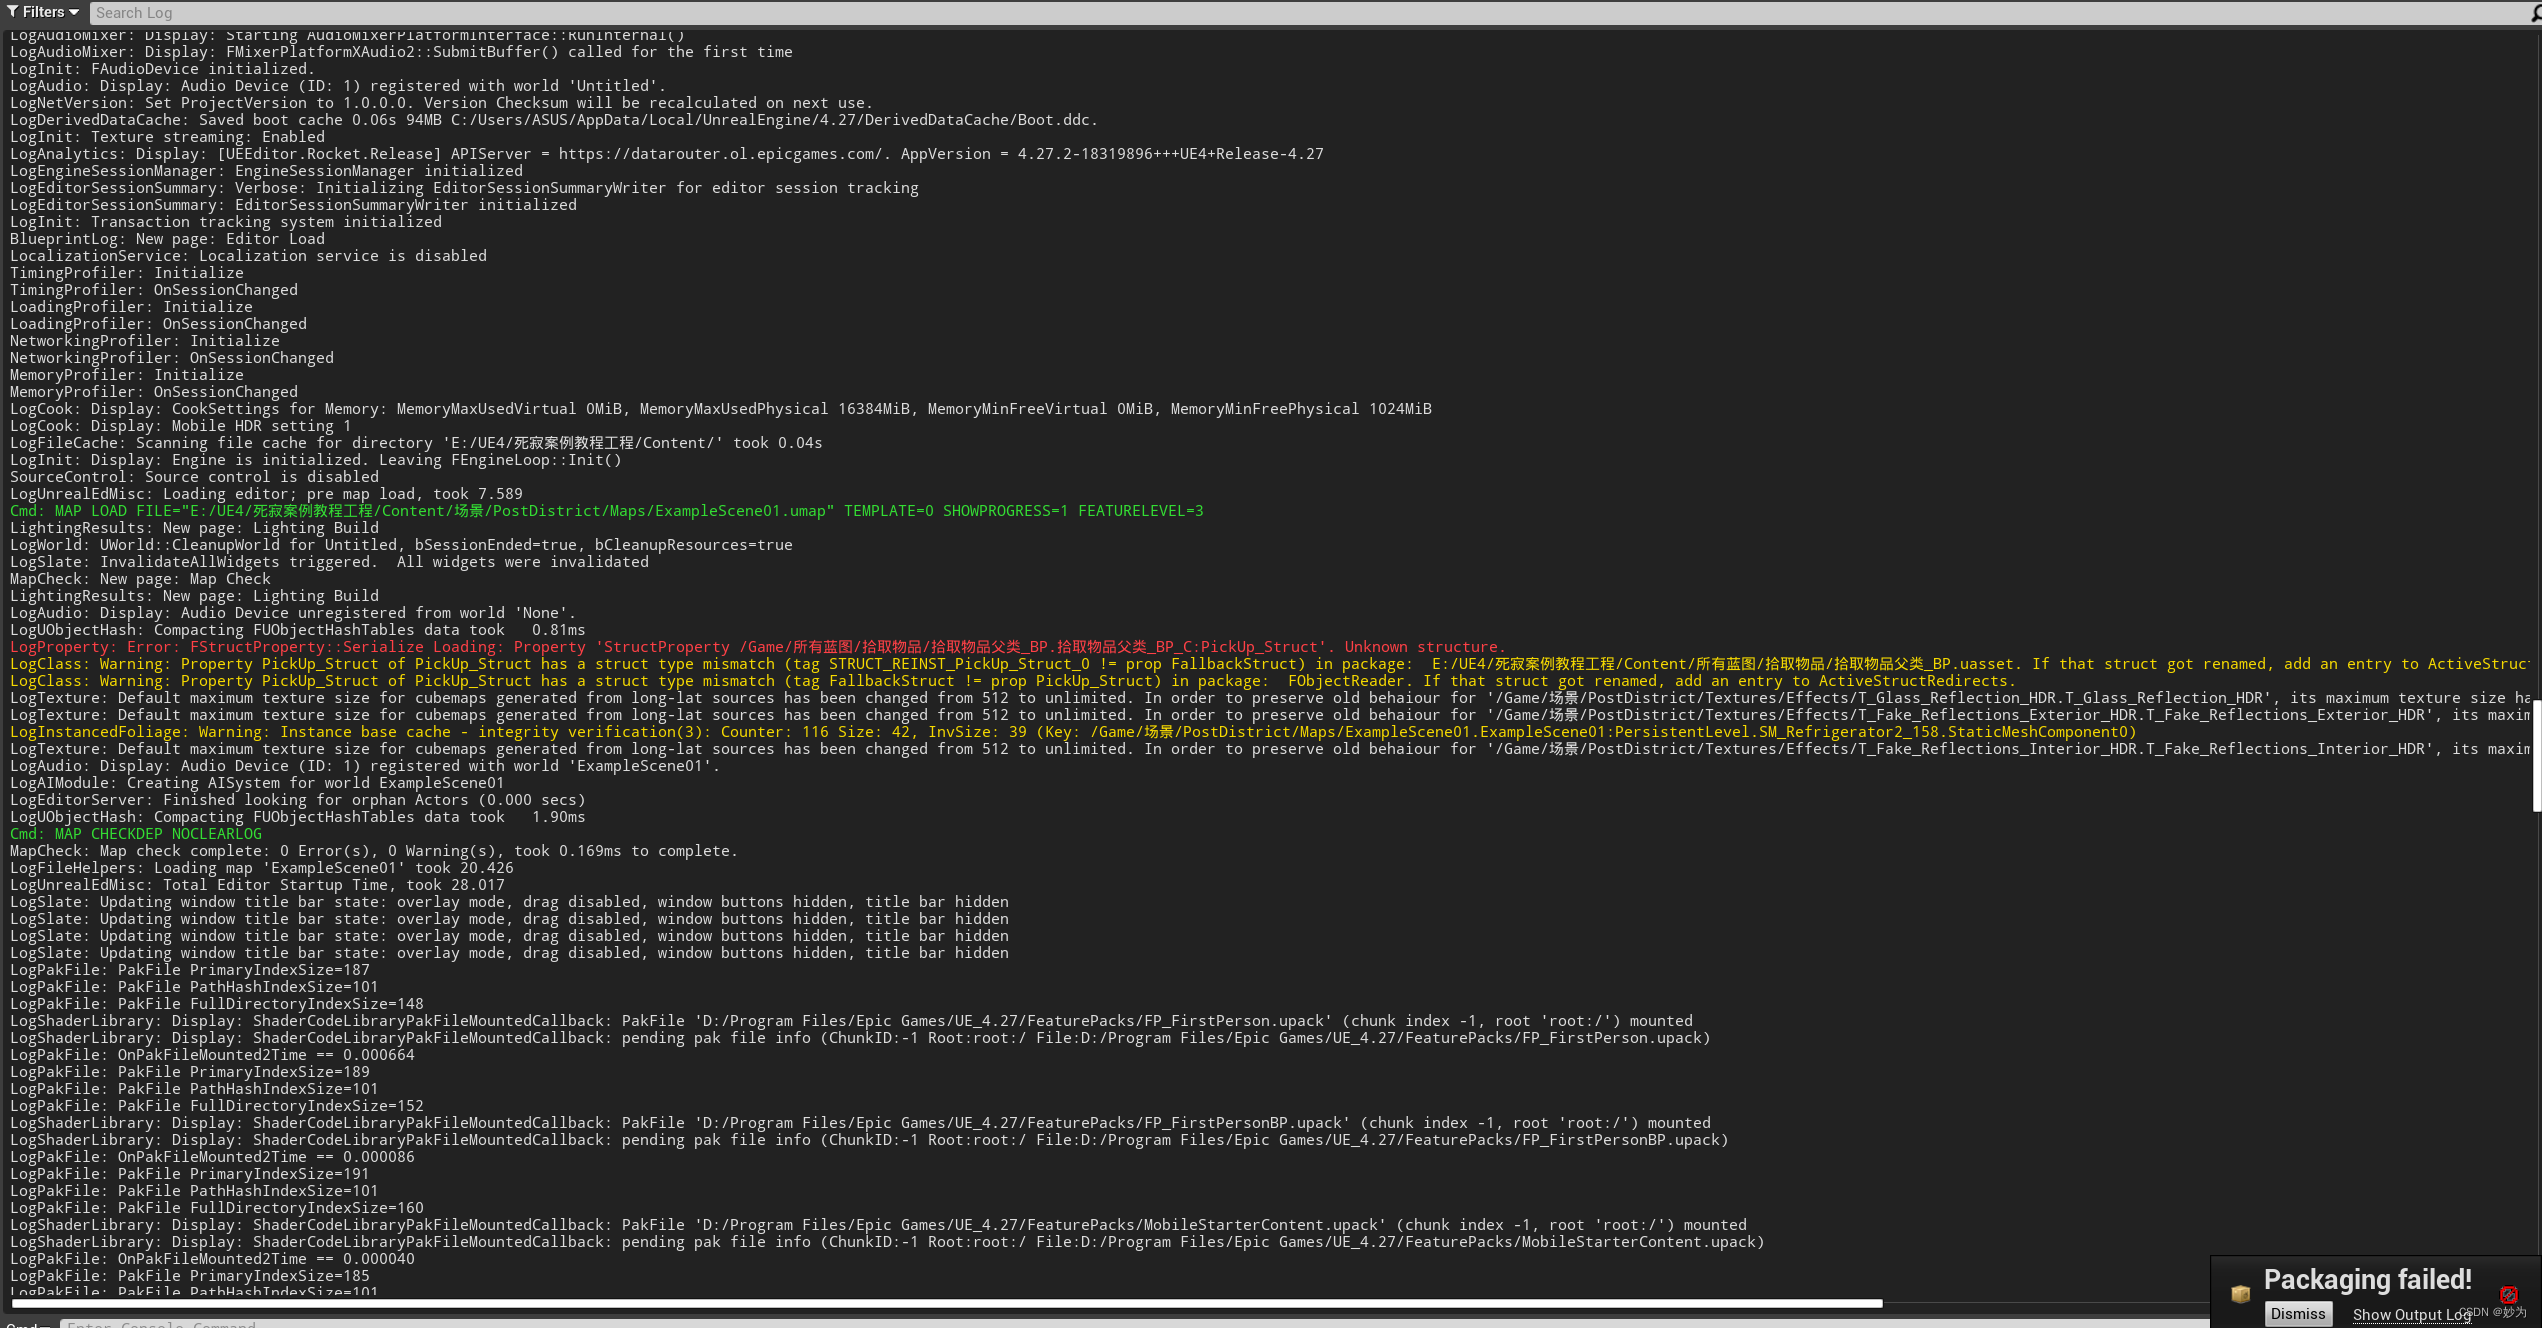Click the first LogClass Warning about STRUCT_REINST_PickUp_Struct_0
Screen dimensions: 2542x1328
(1270, 664)
